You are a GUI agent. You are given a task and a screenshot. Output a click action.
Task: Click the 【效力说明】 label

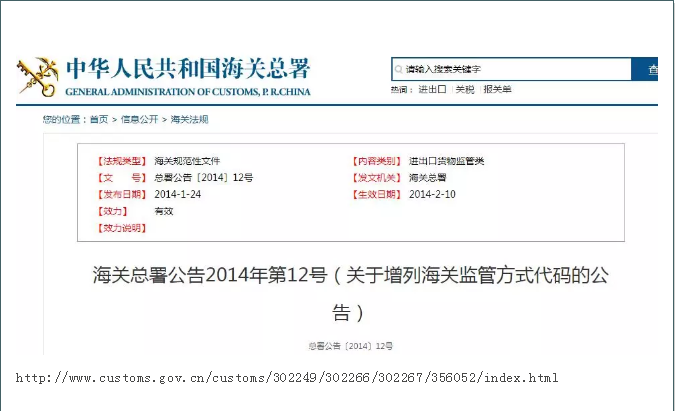[x=122, y=228]
